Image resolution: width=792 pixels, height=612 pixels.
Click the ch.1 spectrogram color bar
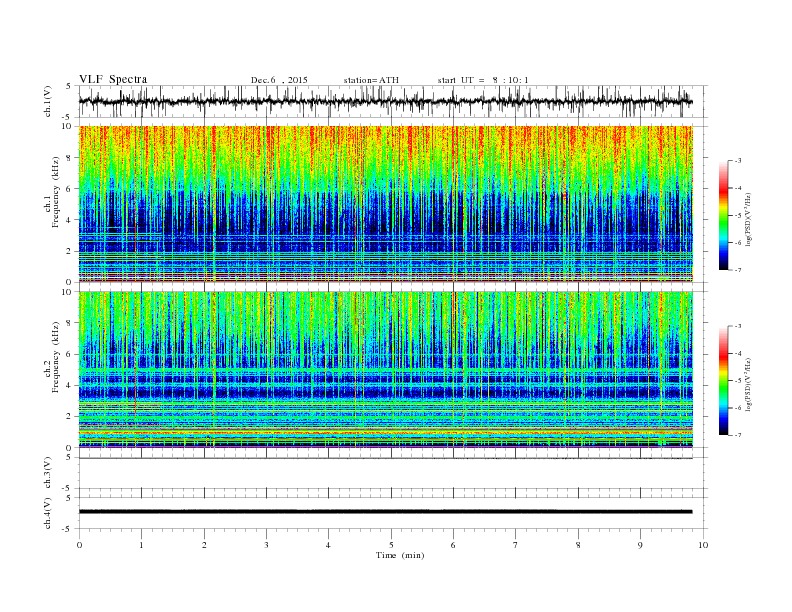723,215
